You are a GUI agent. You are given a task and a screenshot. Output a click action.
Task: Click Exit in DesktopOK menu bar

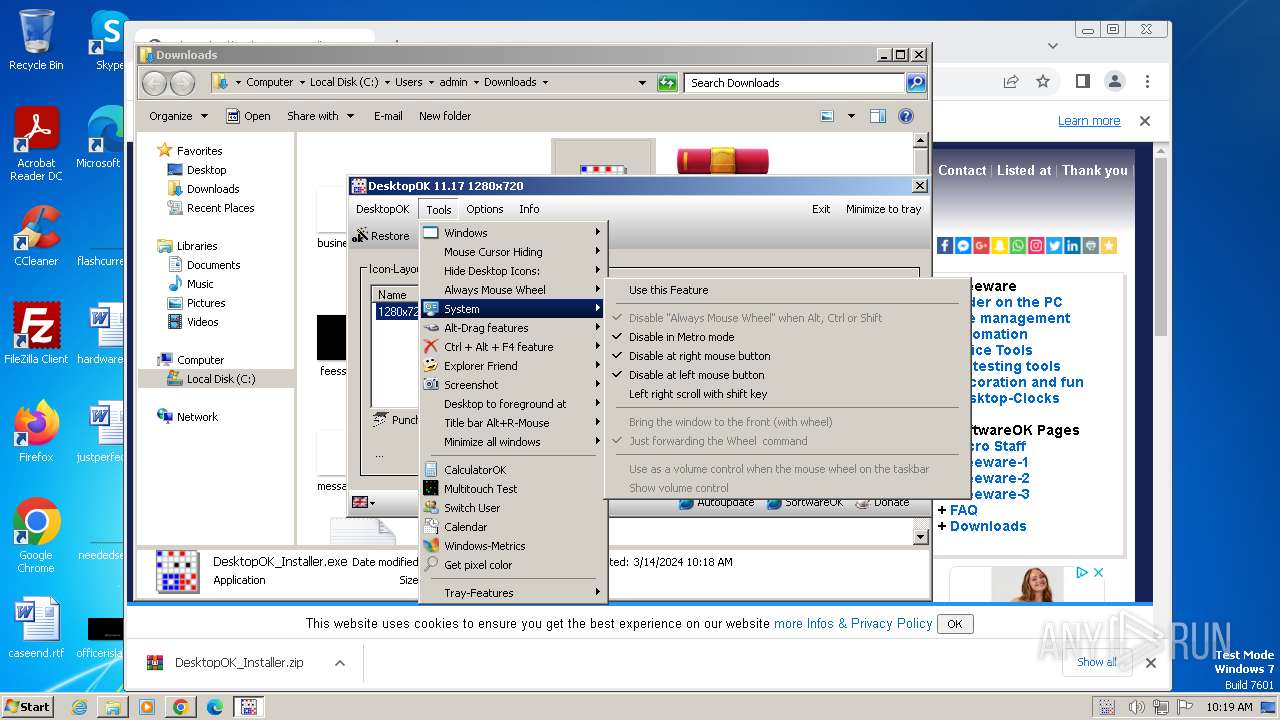(821, 209)
